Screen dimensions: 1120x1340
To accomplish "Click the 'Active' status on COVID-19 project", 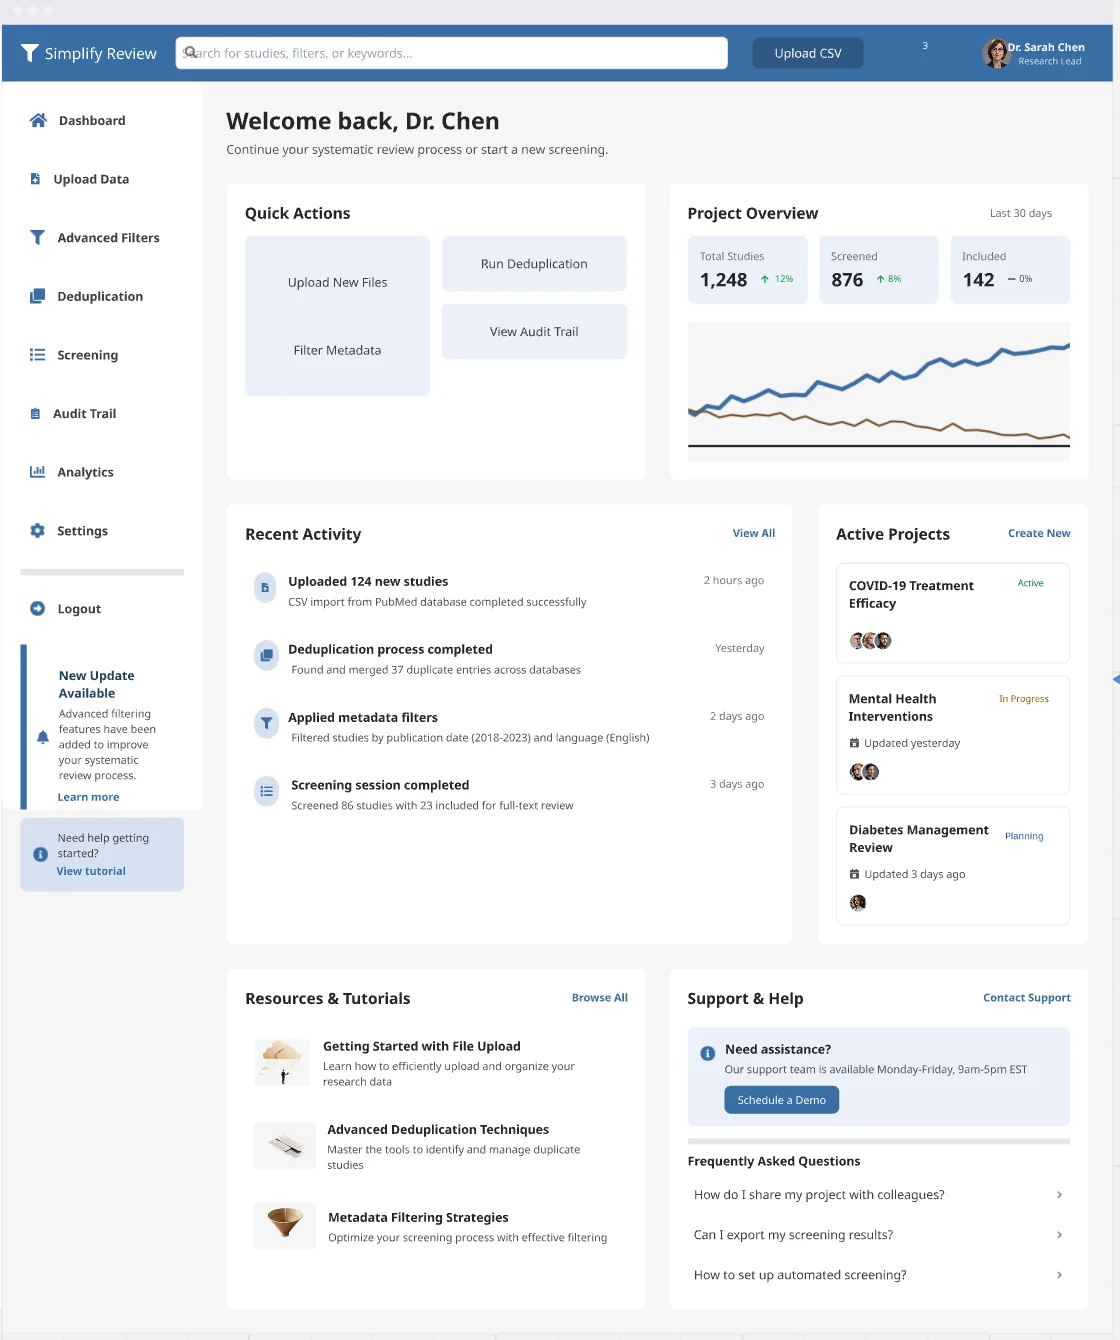I will click(x=1030, y=583).
